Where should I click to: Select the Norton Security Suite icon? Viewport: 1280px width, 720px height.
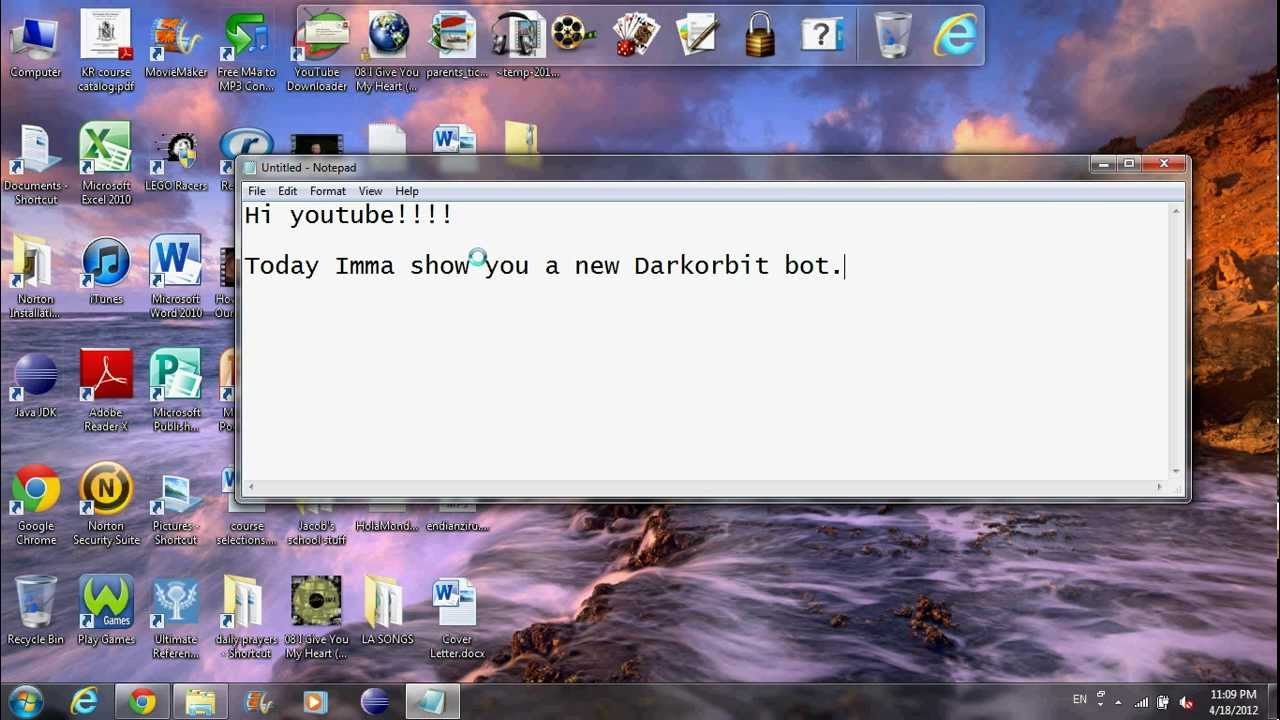click(106, 505)
